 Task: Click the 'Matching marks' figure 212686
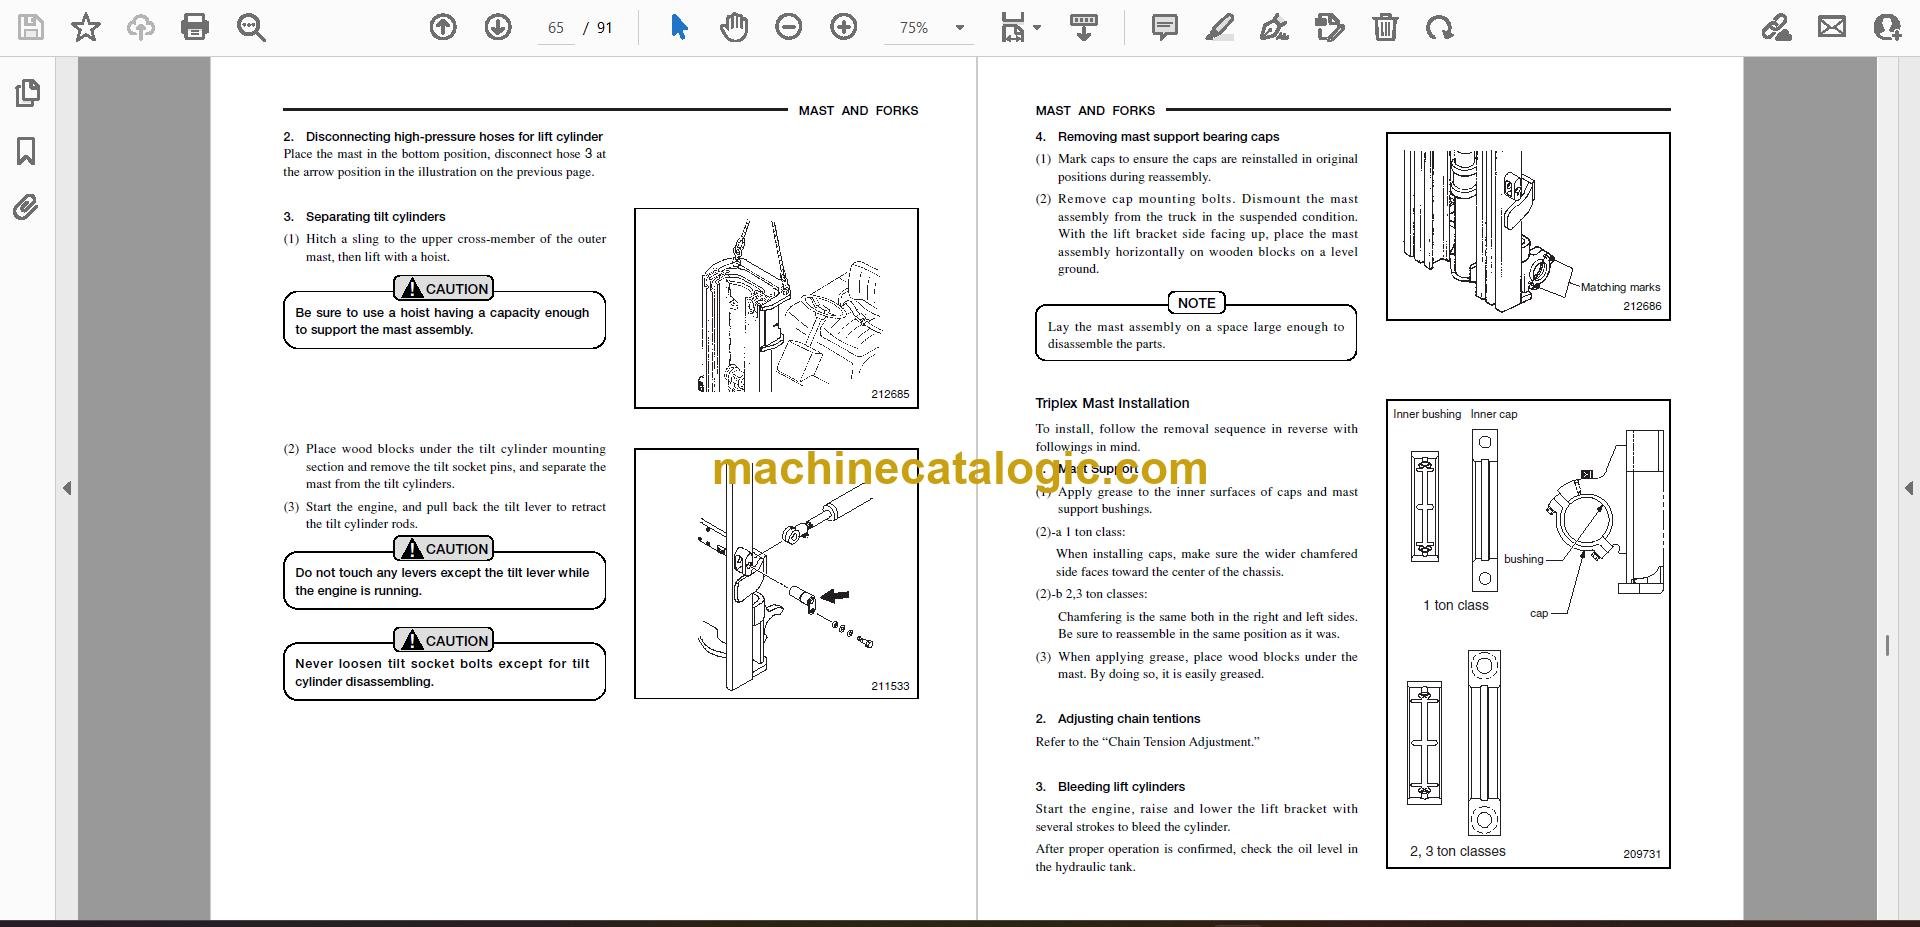click(x=1528, y=226)
